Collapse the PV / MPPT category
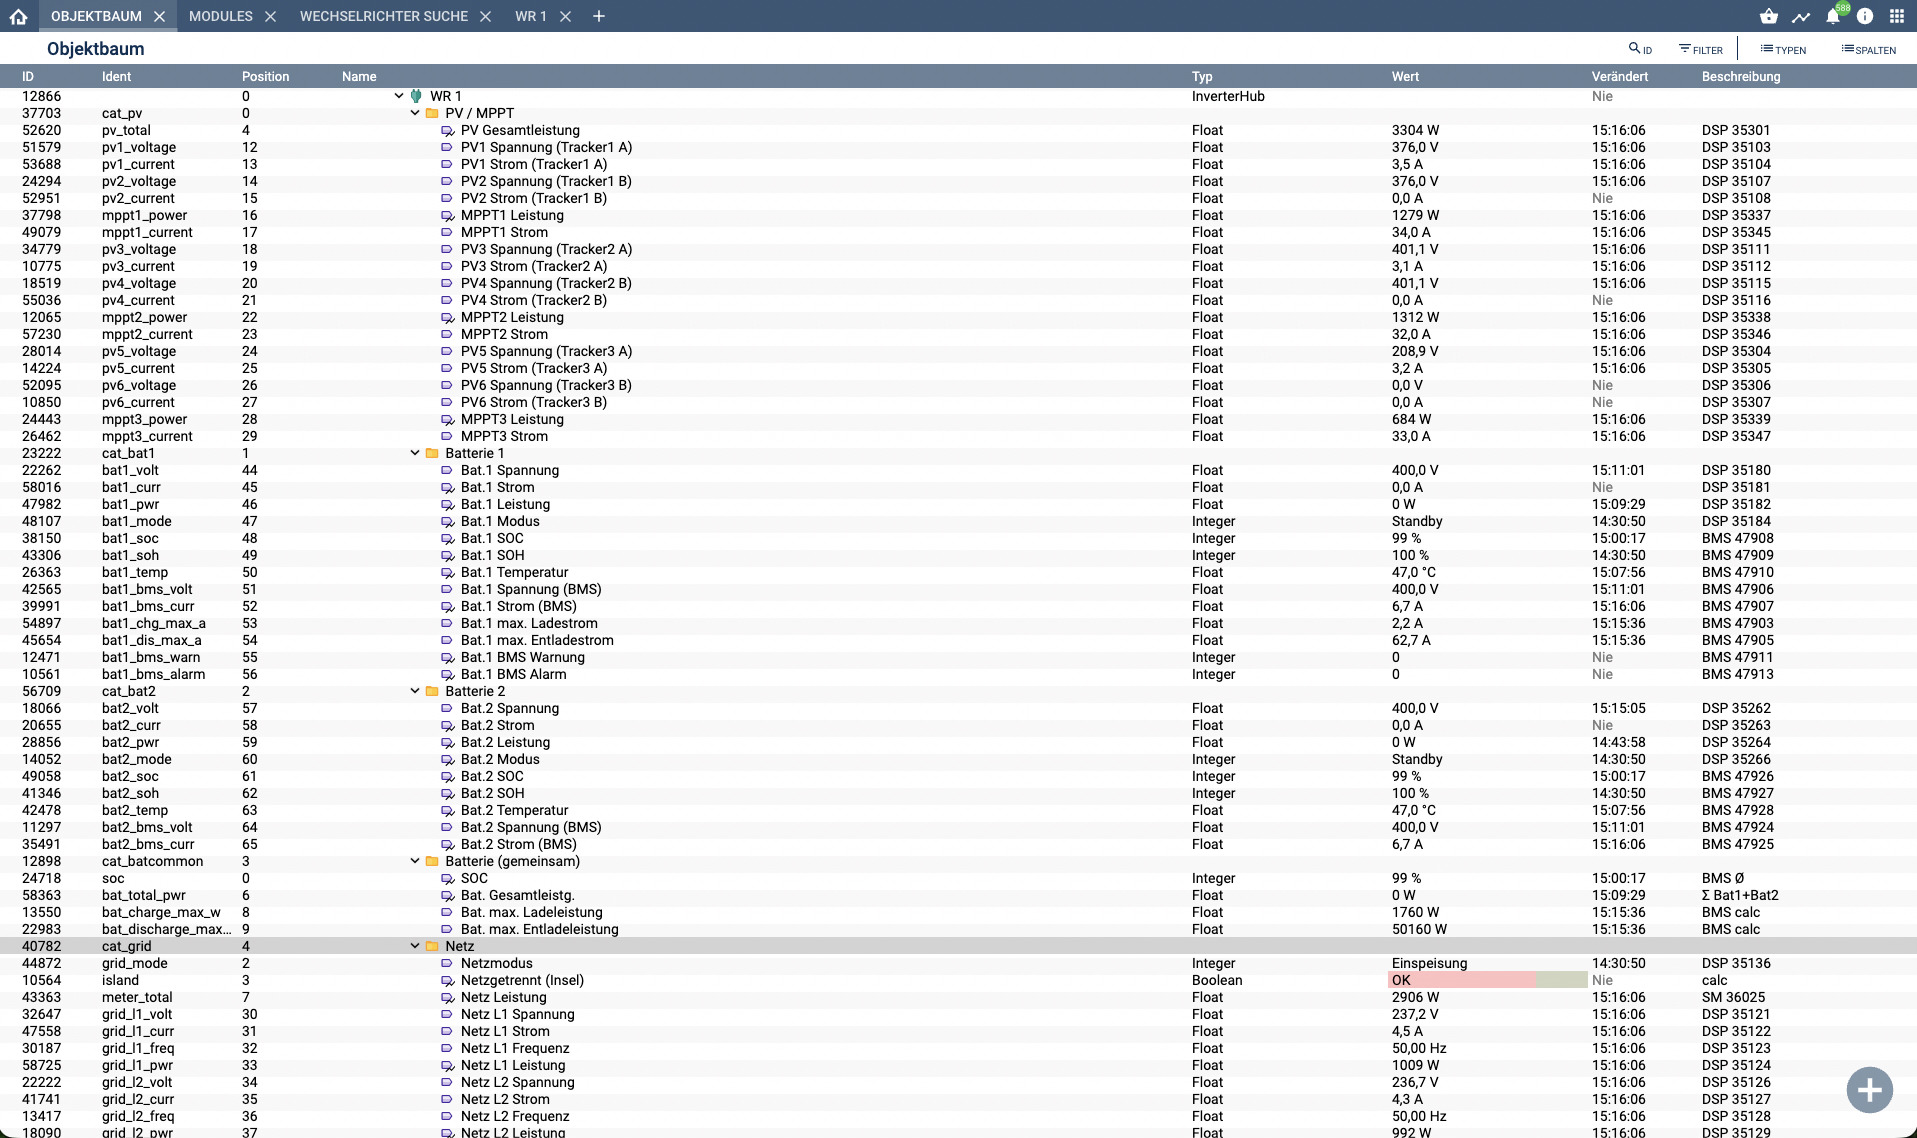 coord(415,113)
